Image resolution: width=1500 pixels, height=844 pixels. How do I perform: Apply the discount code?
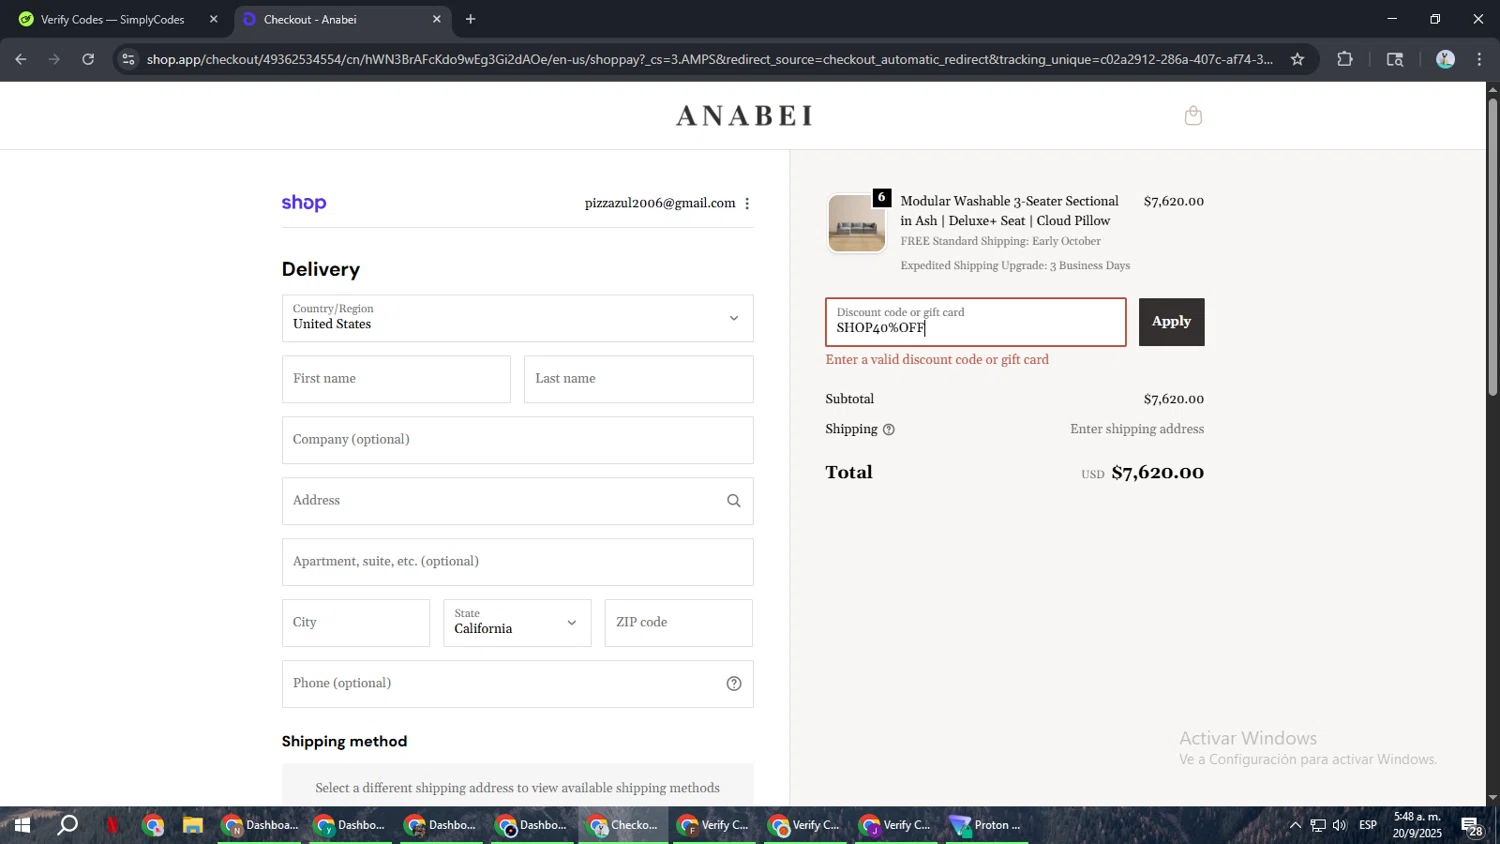click(x=1171, y=322)
